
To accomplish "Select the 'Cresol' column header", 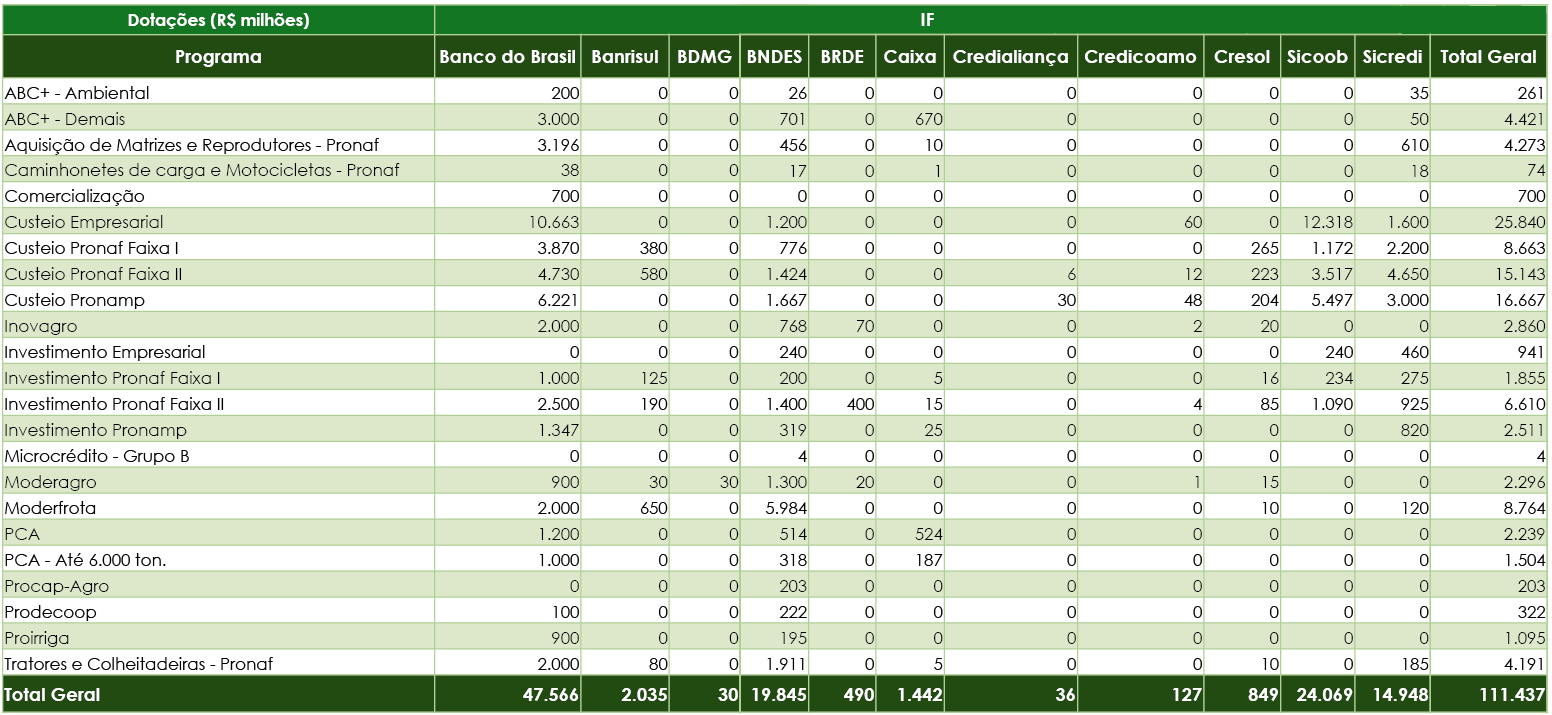I will [x=1242, y=57].
